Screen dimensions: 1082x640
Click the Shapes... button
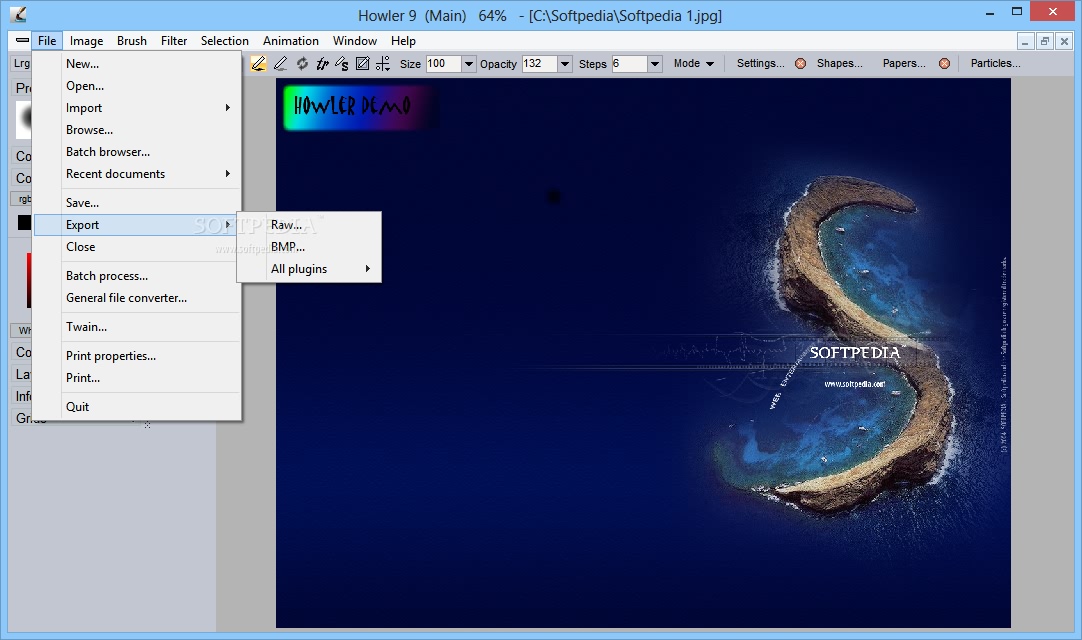(x=840, y=63)
